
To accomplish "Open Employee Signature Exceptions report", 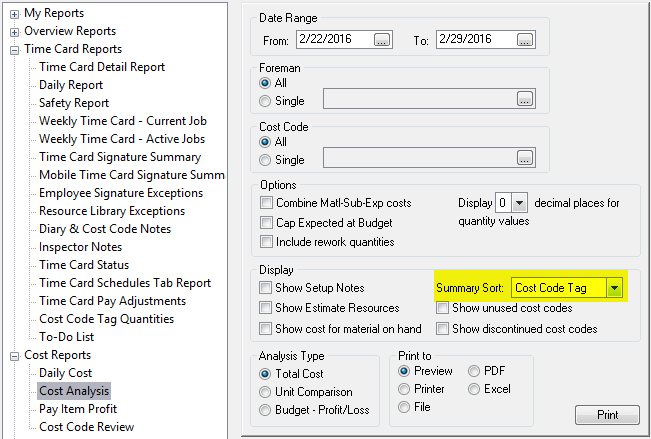I will click(121, 193).
